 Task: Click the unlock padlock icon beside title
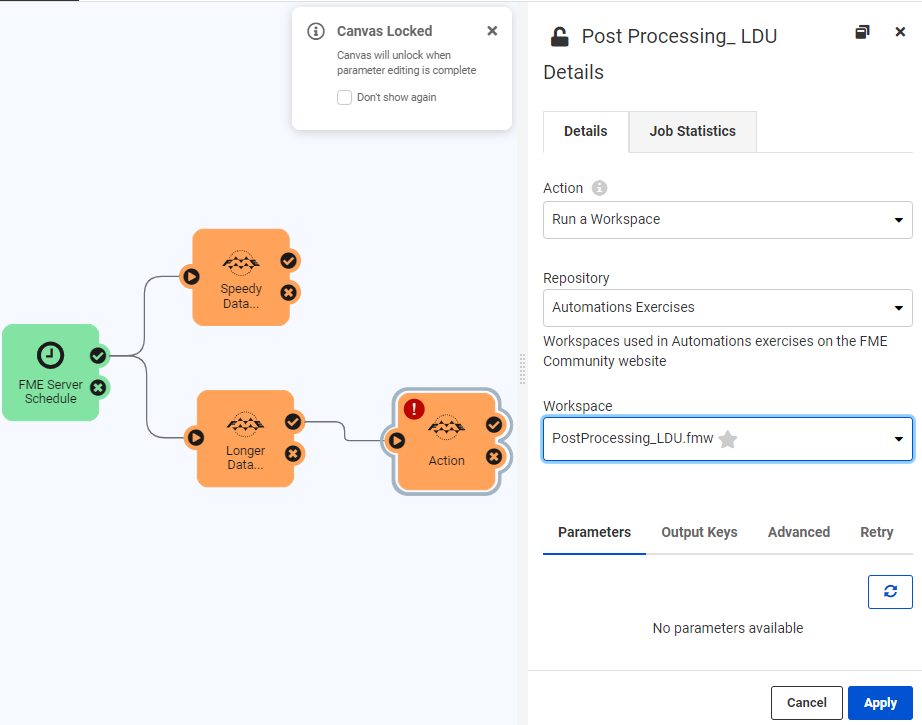pos(559,37)
